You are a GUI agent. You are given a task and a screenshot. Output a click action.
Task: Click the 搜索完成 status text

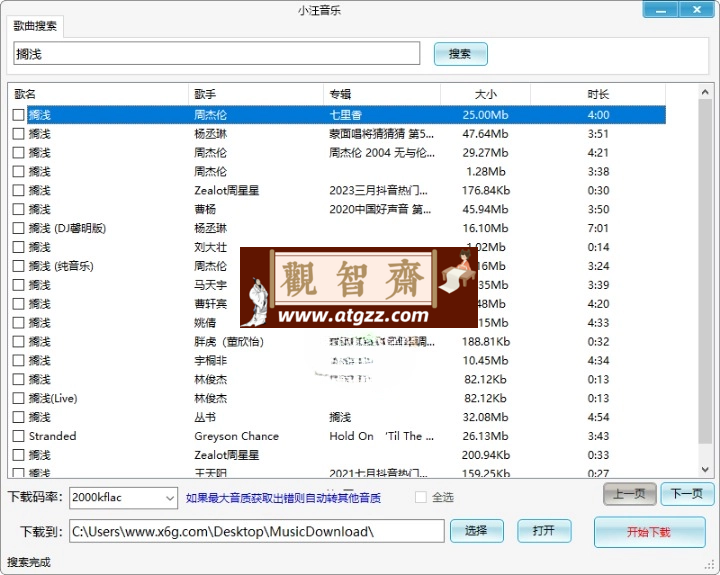pyautogui.click(x=28, y=562)
